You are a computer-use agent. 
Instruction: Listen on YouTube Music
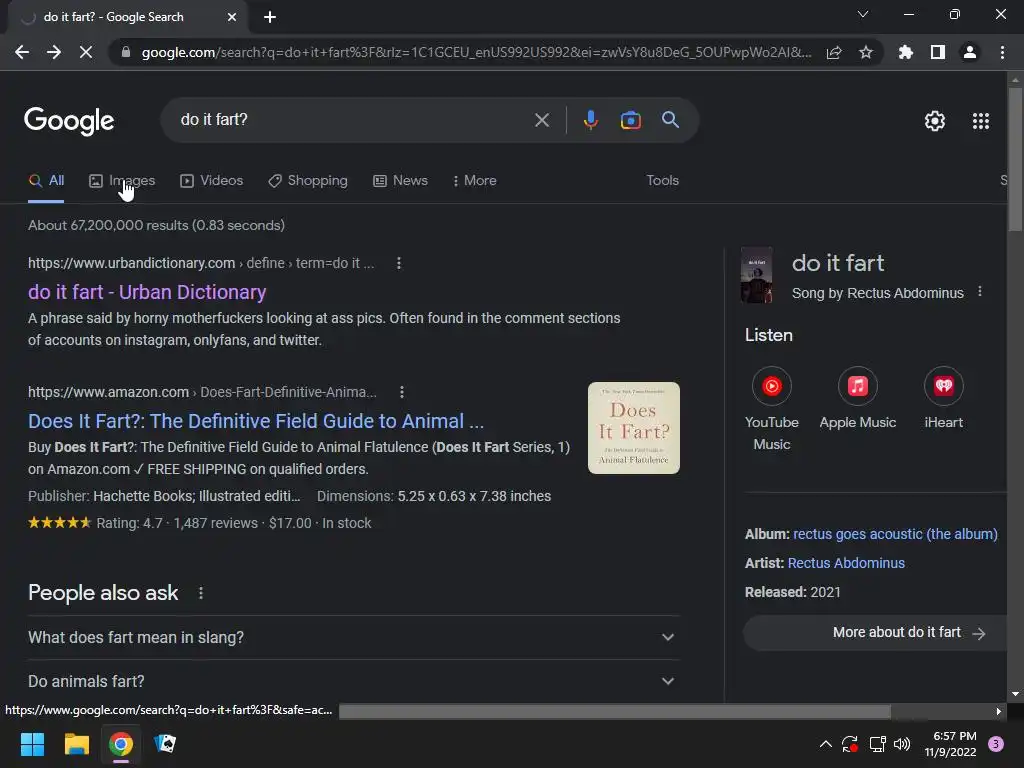pos(772,409)
